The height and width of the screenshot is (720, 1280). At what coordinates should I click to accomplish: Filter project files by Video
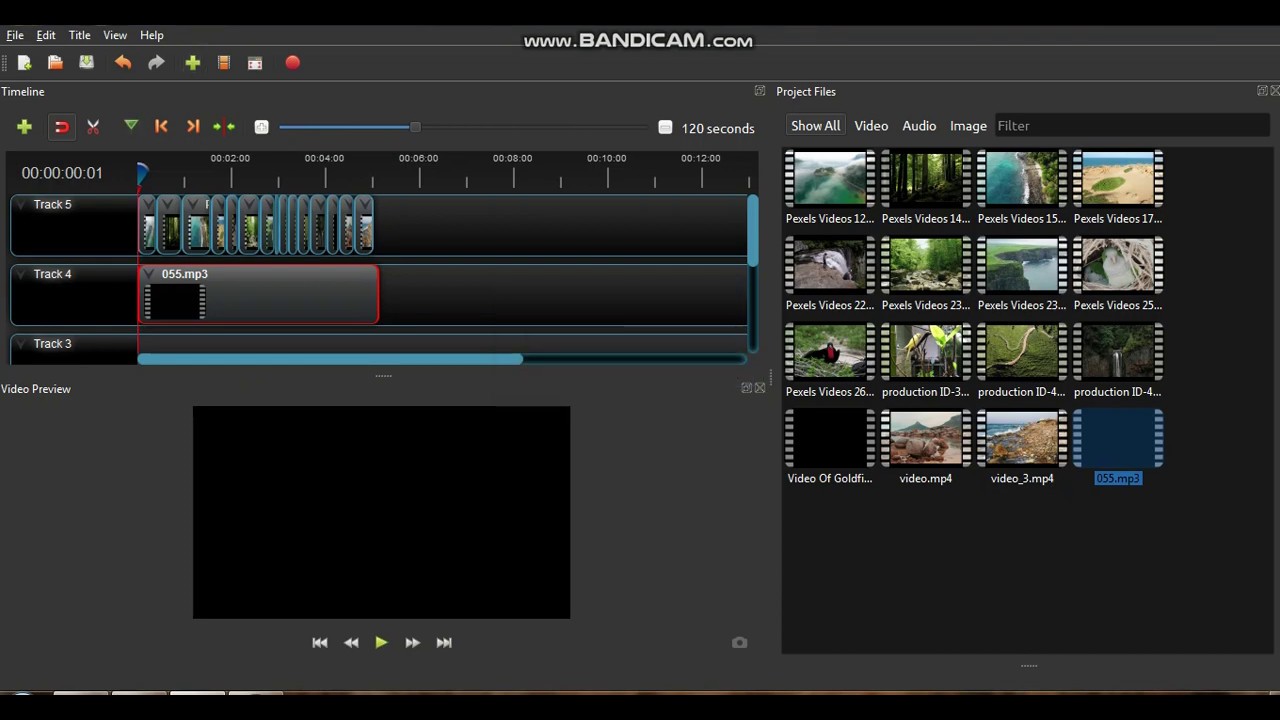pyautogui.click(x=871, y=126)
